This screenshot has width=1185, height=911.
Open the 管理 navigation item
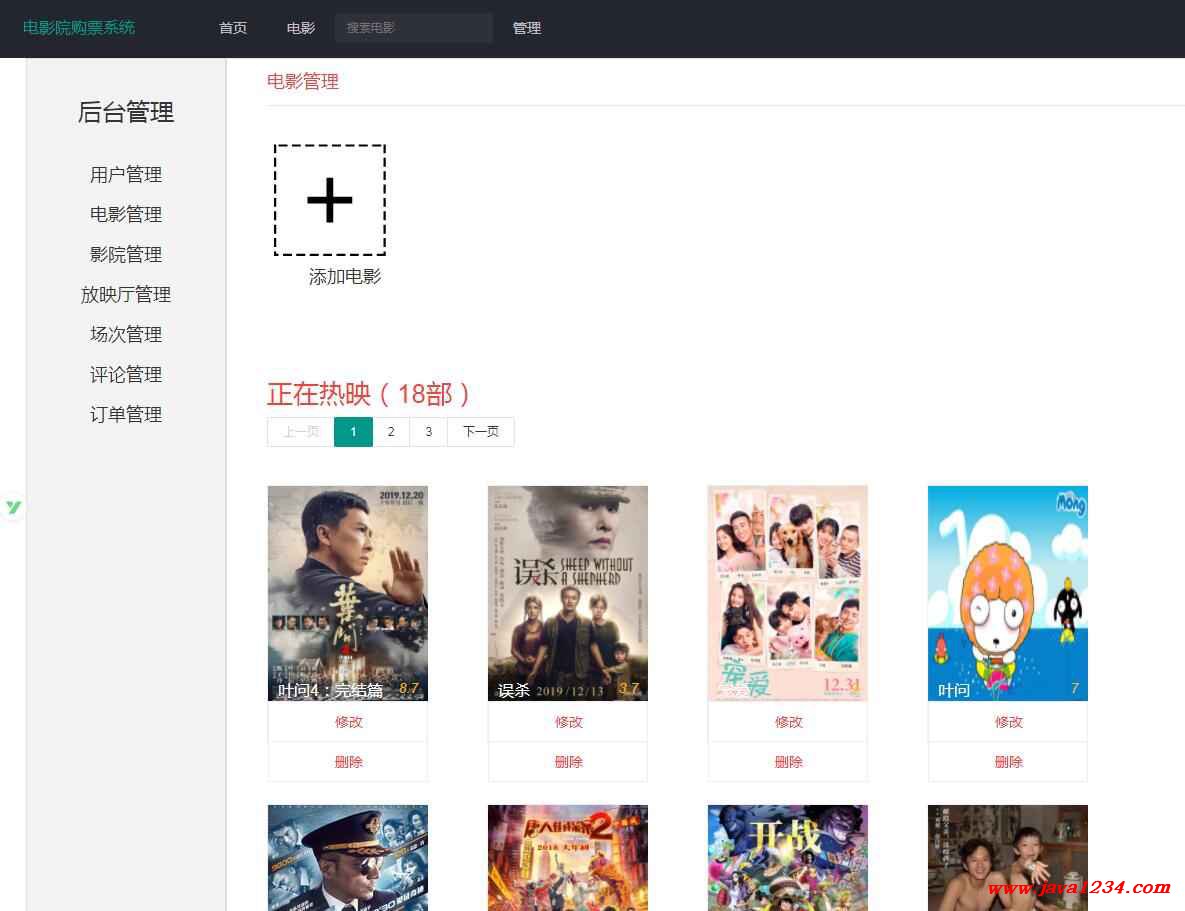pyautogui.click(x=527, y=28)
